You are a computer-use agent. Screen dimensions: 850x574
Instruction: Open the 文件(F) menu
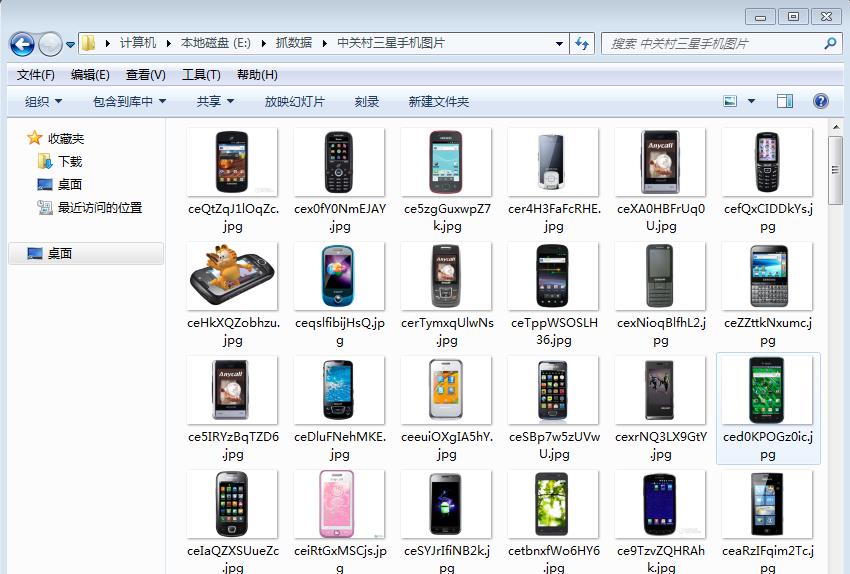pyautogui.click(x=36, y=75)
